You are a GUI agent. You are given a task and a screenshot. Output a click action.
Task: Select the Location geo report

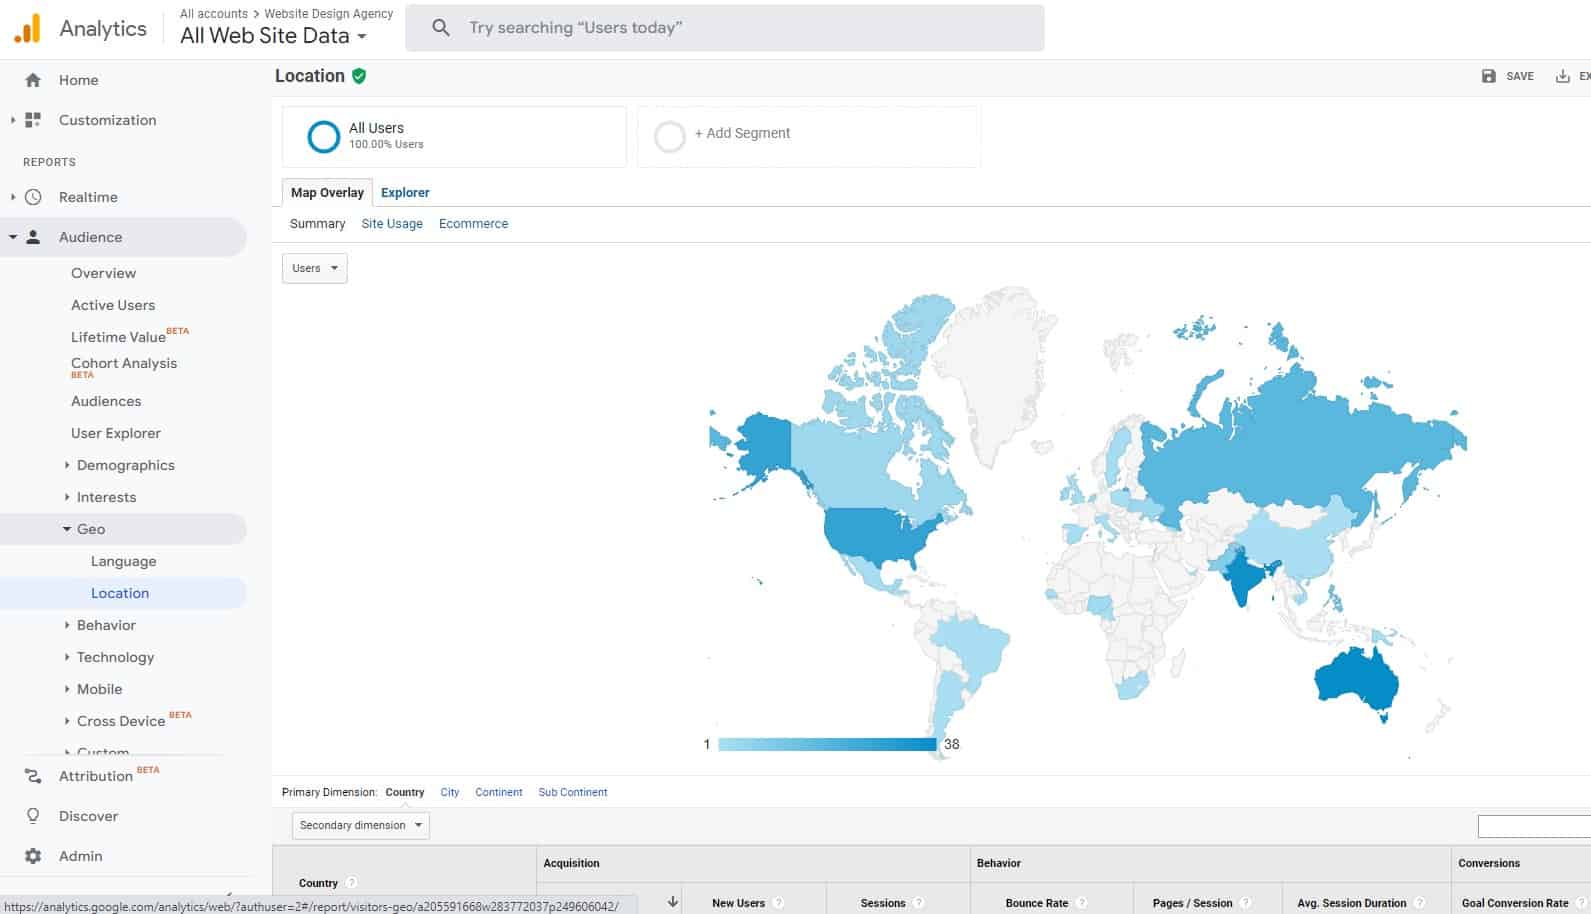120,593
